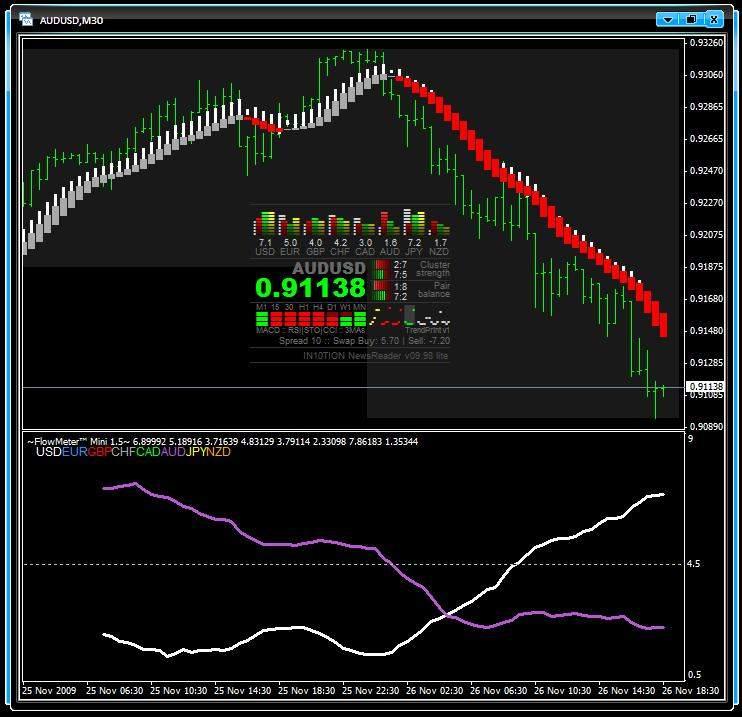
Task: Select the JPY strength label under 7.2
Action: pos(414,252)
